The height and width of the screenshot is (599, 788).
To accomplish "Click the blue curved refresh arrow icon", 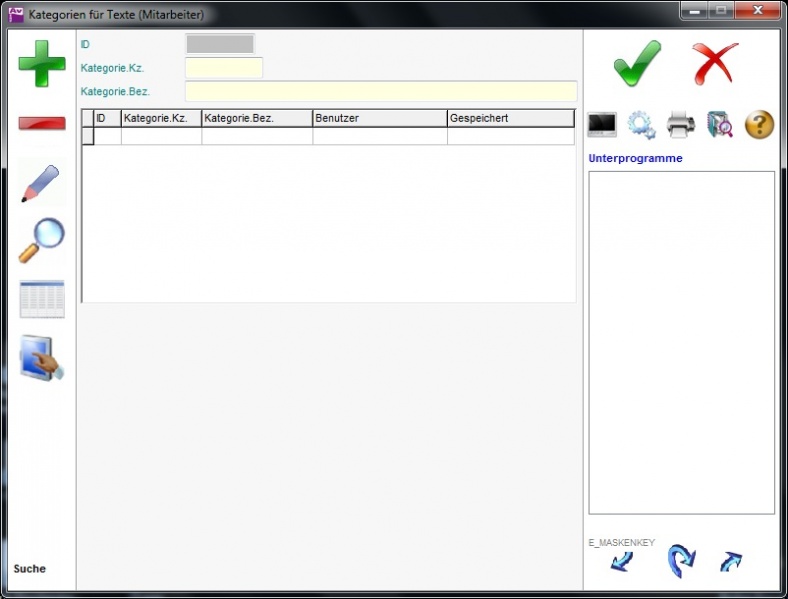I will pos(681,561).
